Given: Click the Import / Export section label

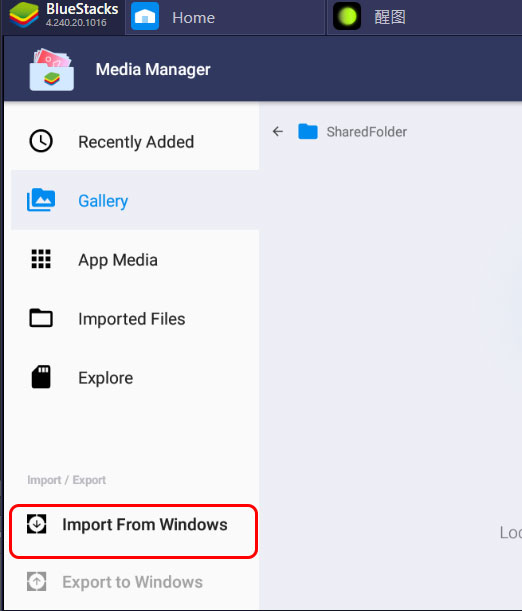Looking at the screenshot, I should 67,480.
